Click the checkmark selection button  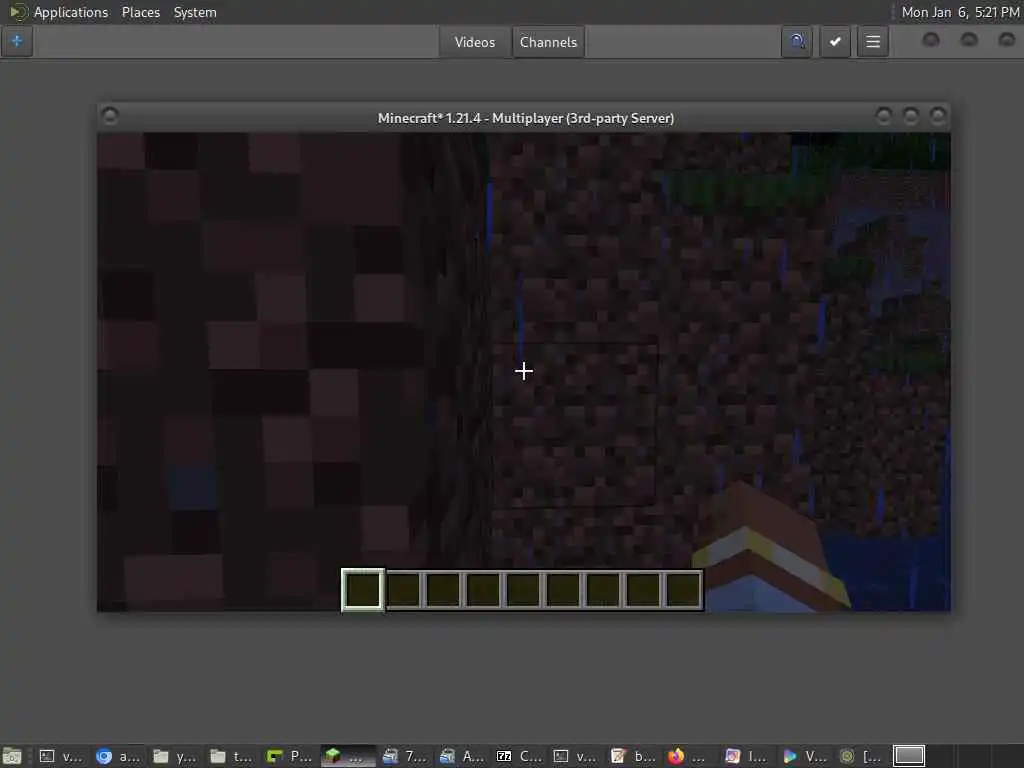pos(835,42)
